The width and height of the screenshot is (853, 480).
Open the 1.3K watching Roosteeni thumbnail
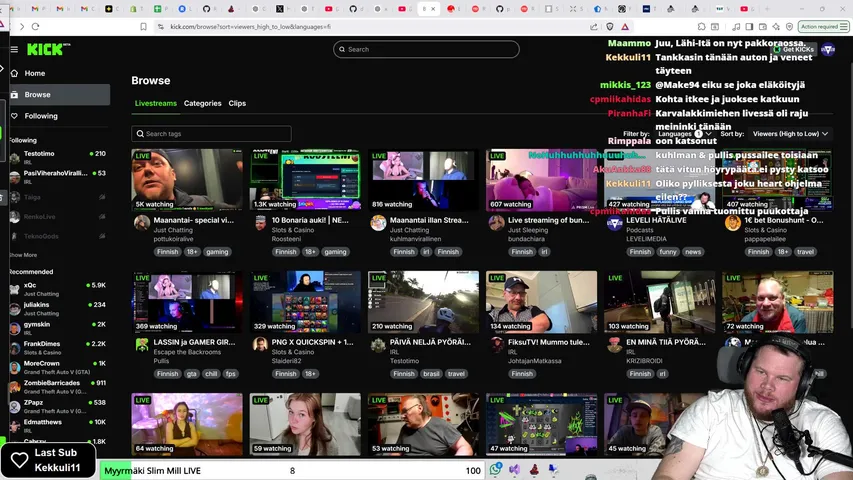pos(305,180)
